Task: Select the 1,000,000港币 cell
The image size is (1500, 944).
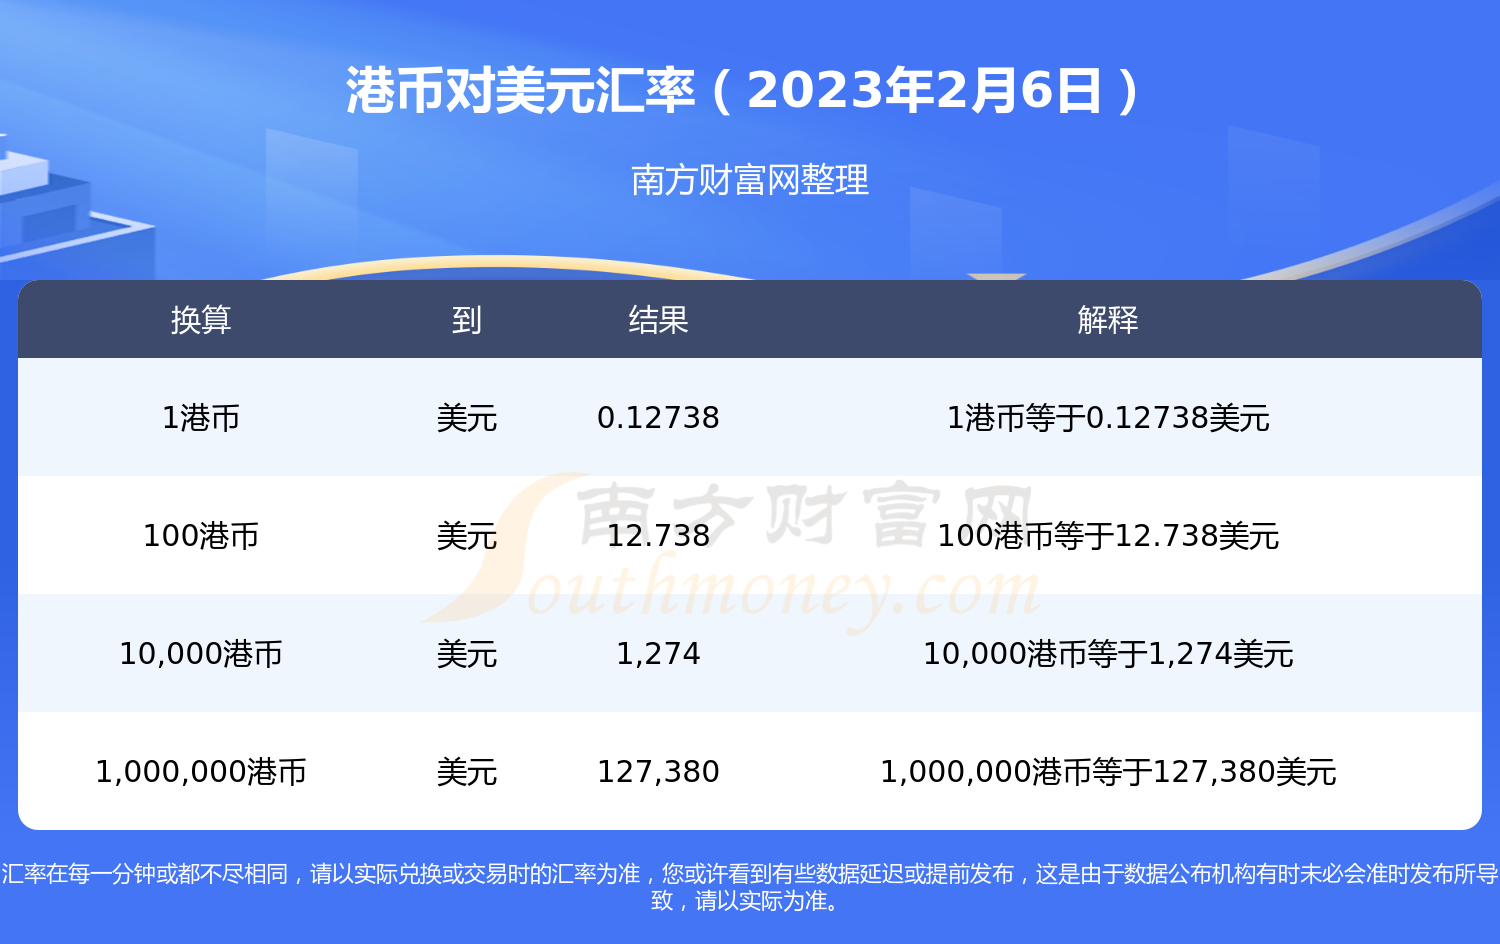Action: click(x=201, y=772)
